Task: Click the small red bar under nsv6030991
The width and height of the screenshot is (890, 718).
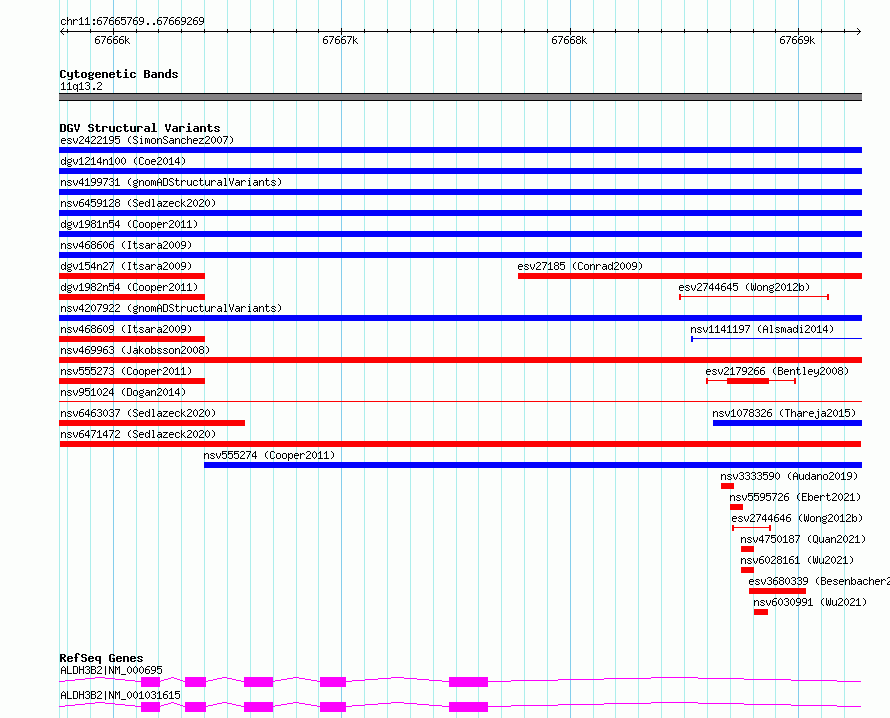Action: 761,612
